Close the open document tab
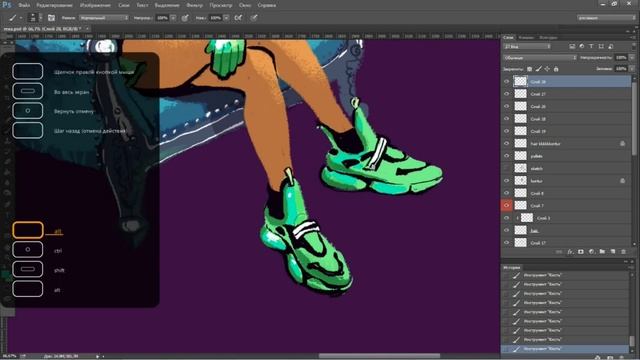 [x=87, y=29]
